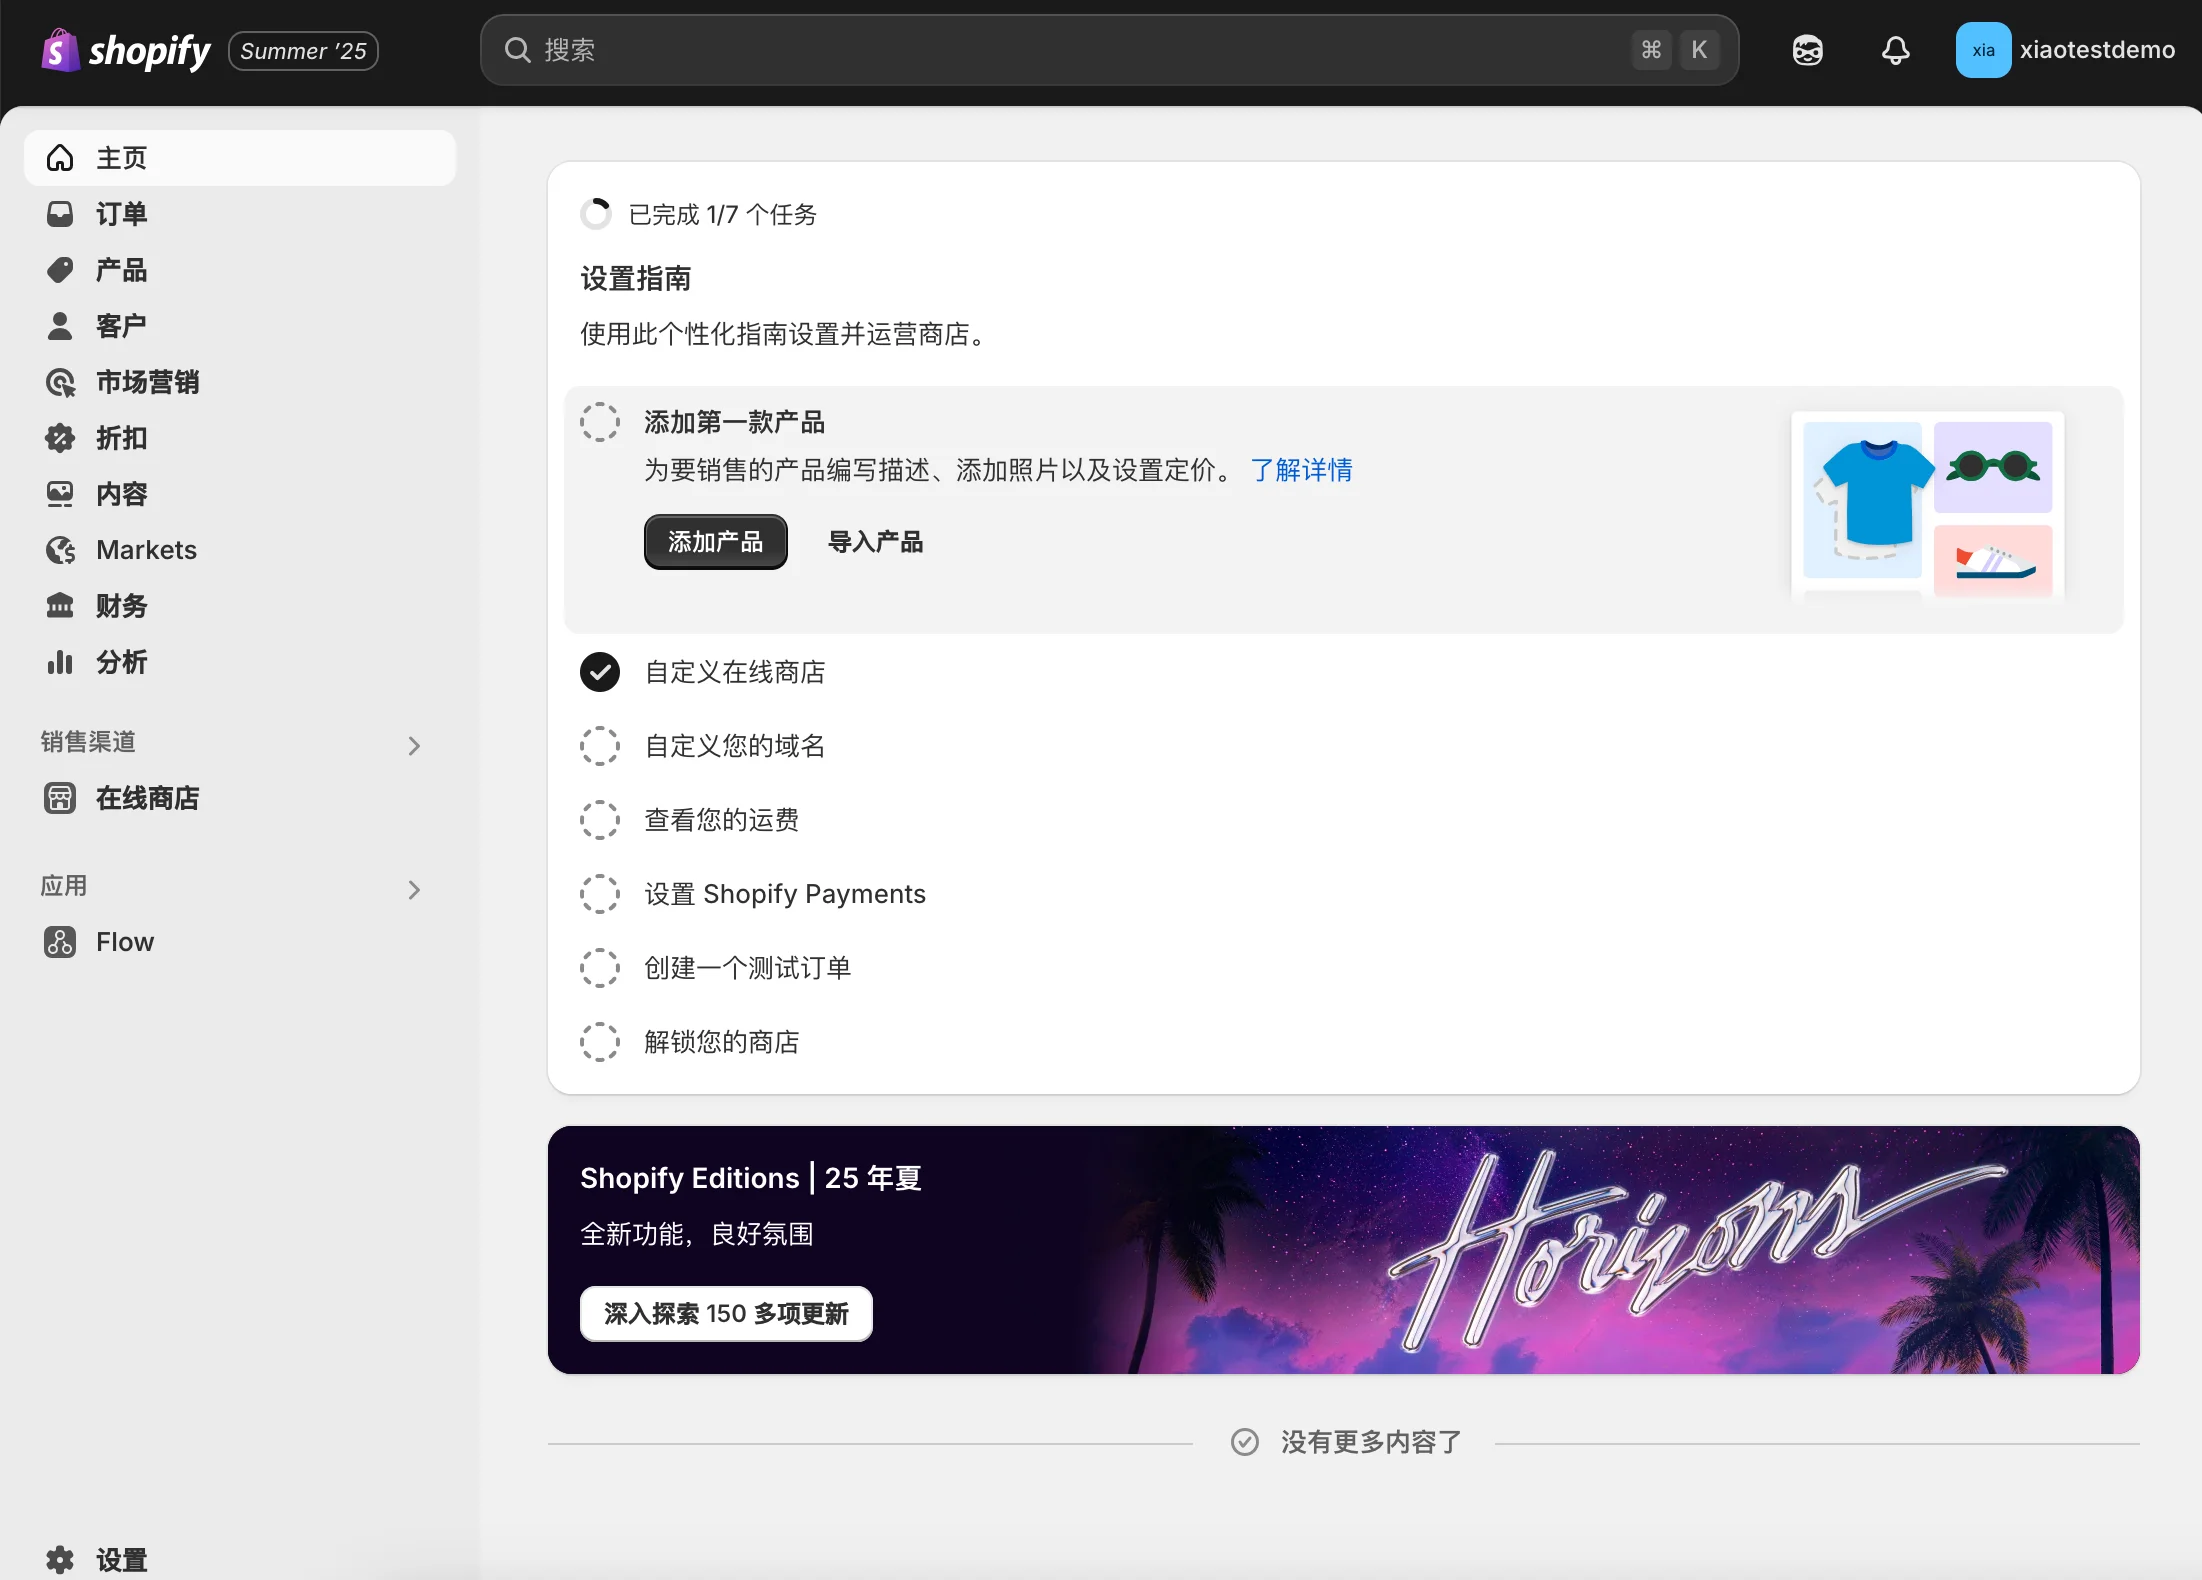Click the 1/7 tasks progress ring
Viewport: 2202px width, 1580px height.
pos(596,214)
